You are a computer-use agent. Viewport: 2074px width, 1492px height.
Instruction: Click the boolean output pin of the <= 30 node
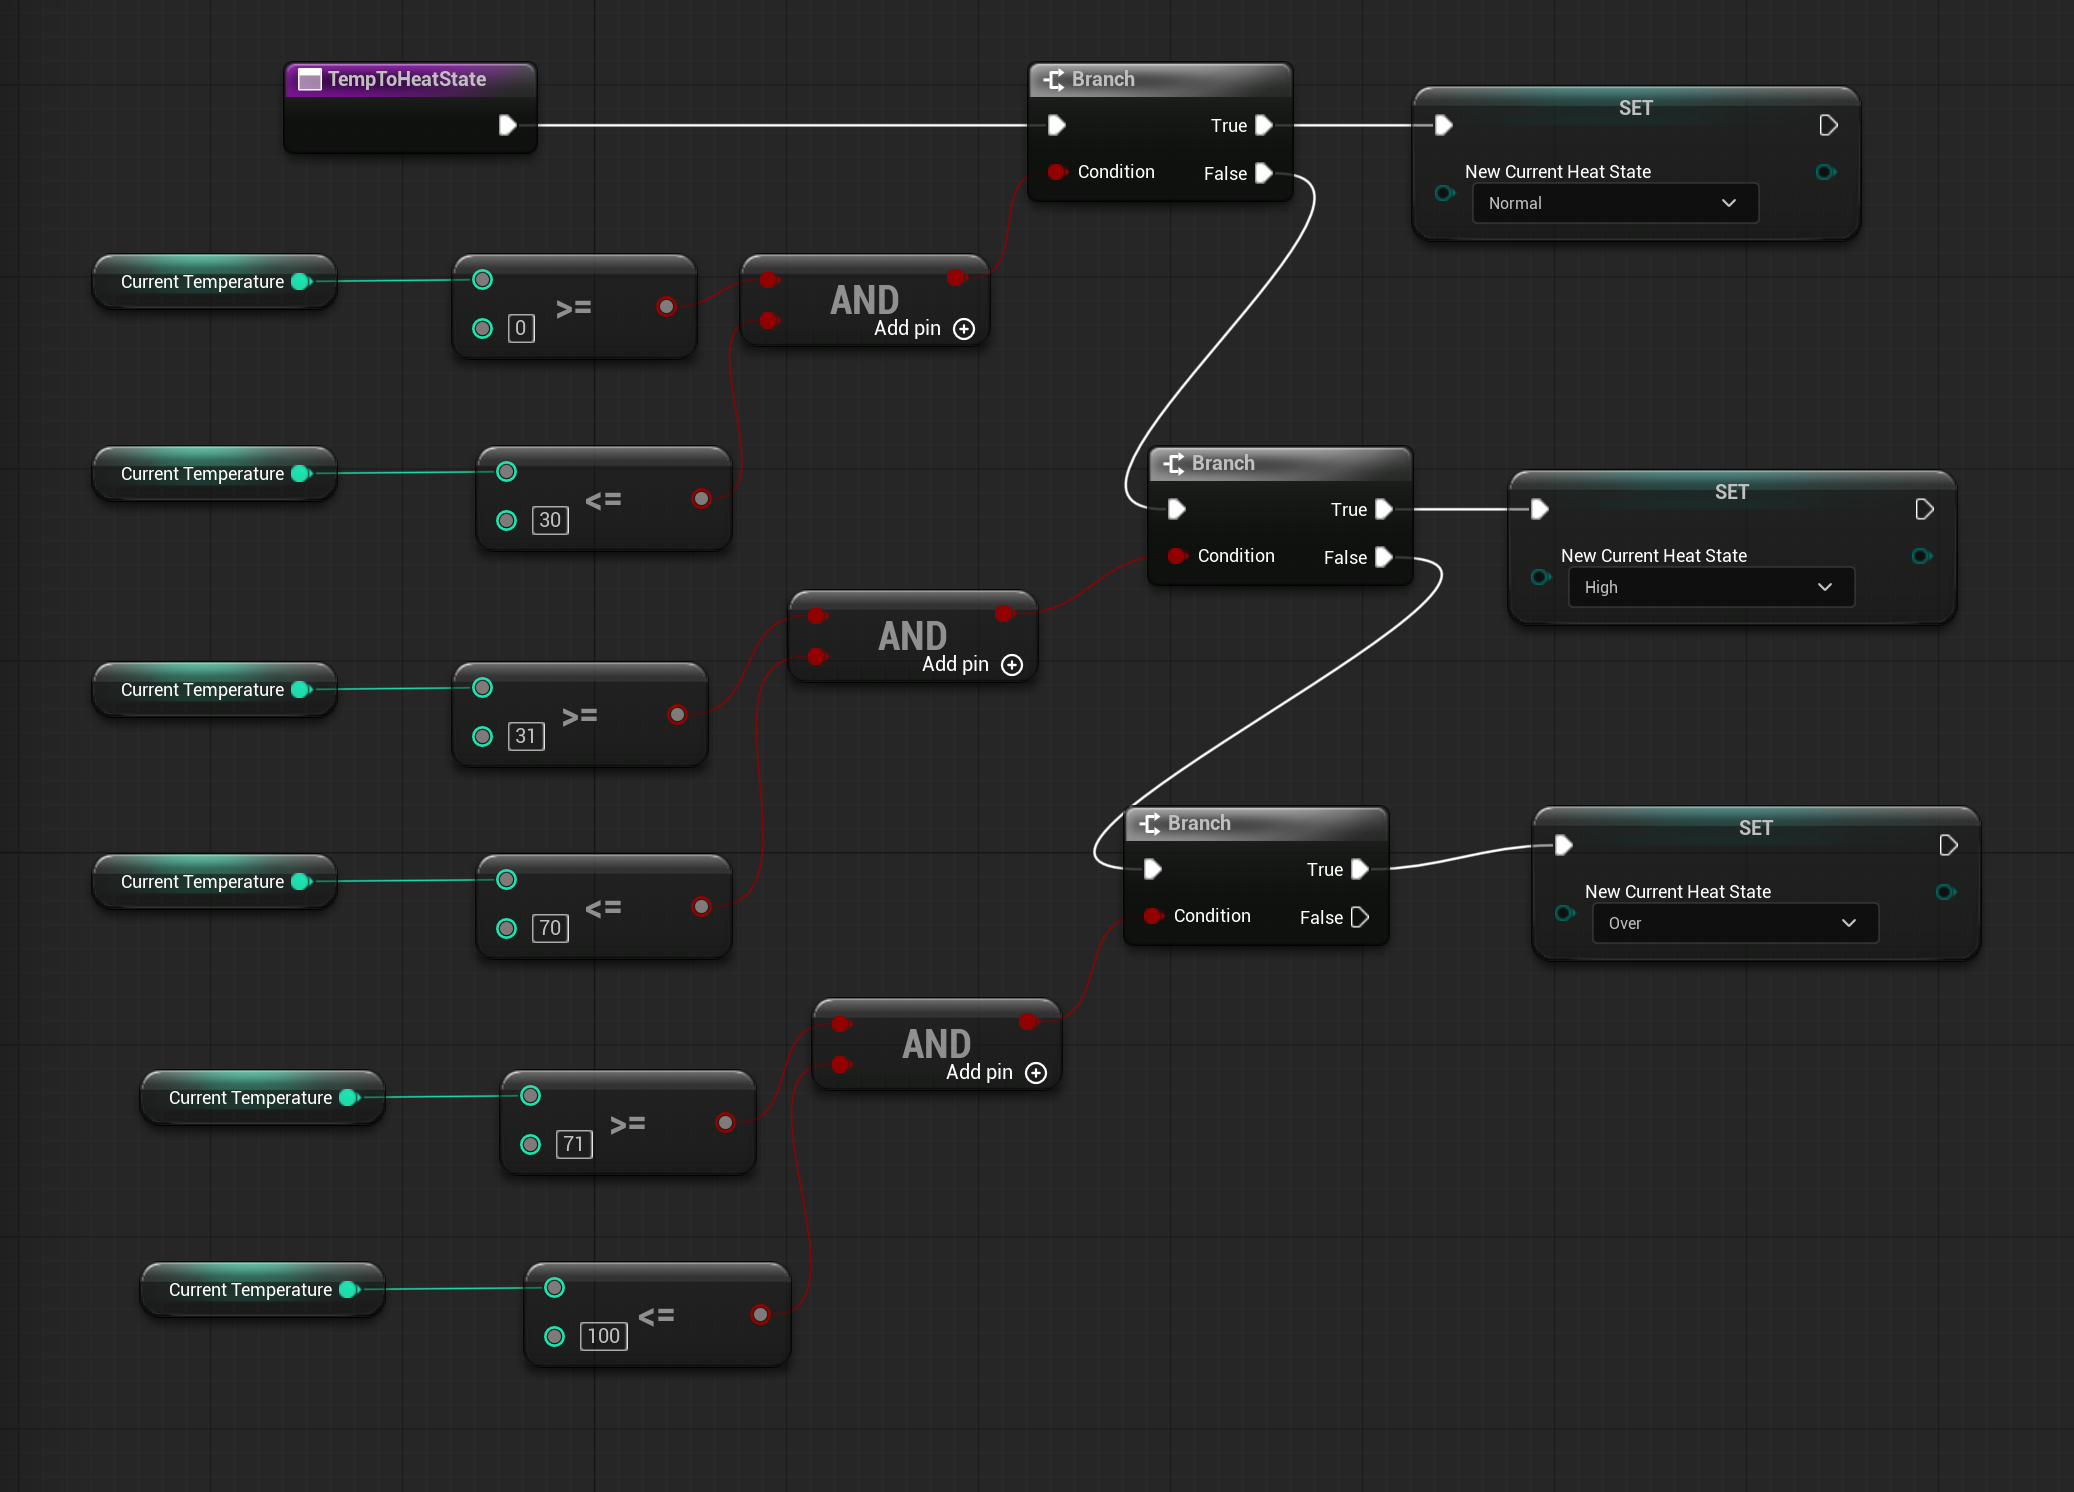pyautogui.click(x=702, y=499)
